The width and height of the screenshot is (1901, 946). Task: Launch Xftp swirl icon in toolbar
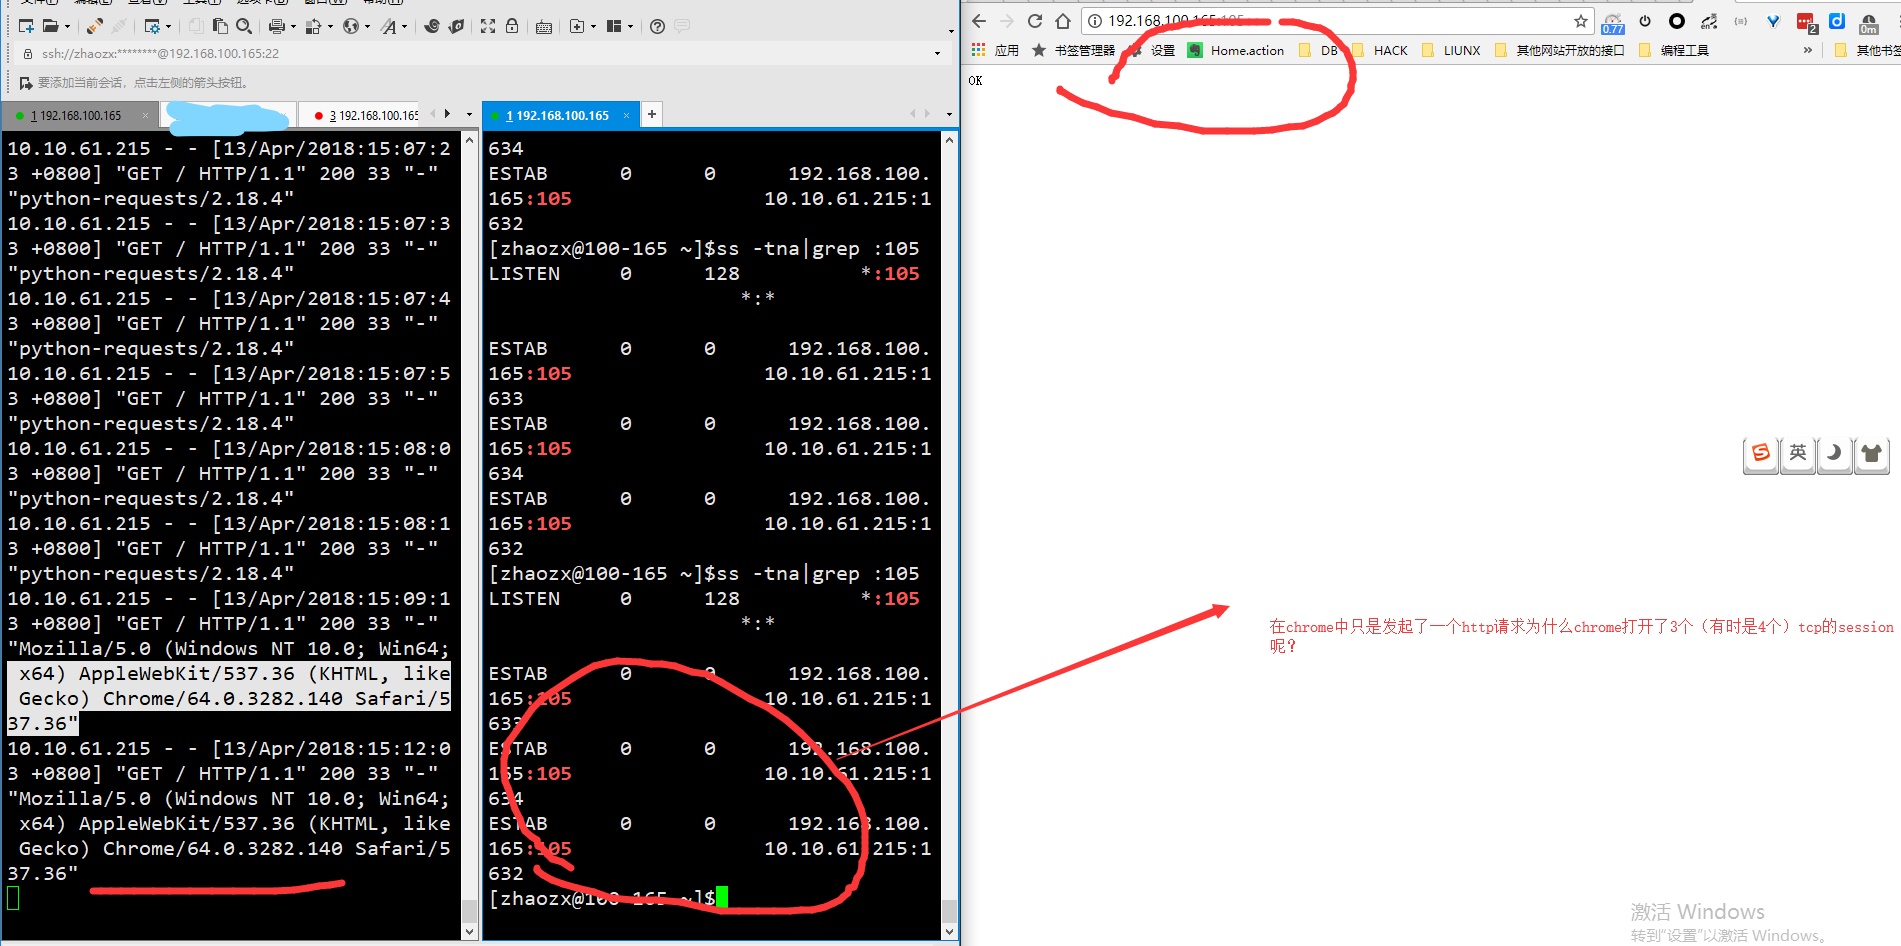click(x=432, y=26)
